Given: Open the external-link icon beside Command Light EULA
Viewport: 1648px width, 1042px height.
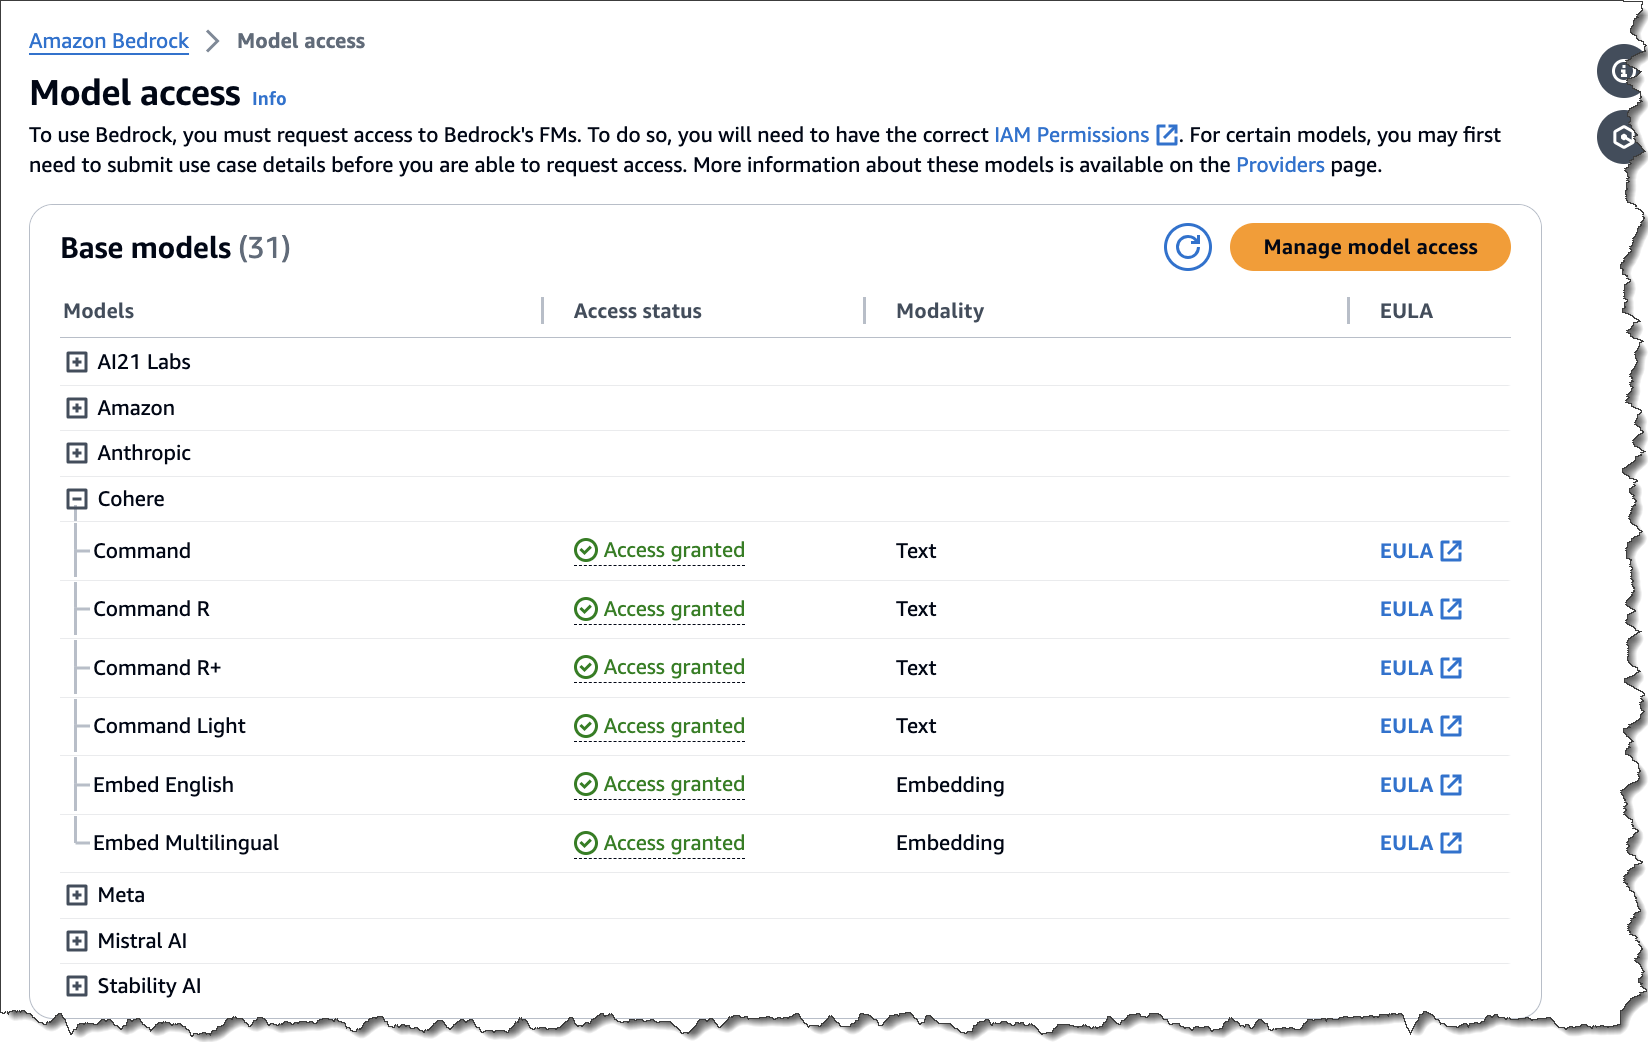Looking at the screenshot, I should point(1451,726).
